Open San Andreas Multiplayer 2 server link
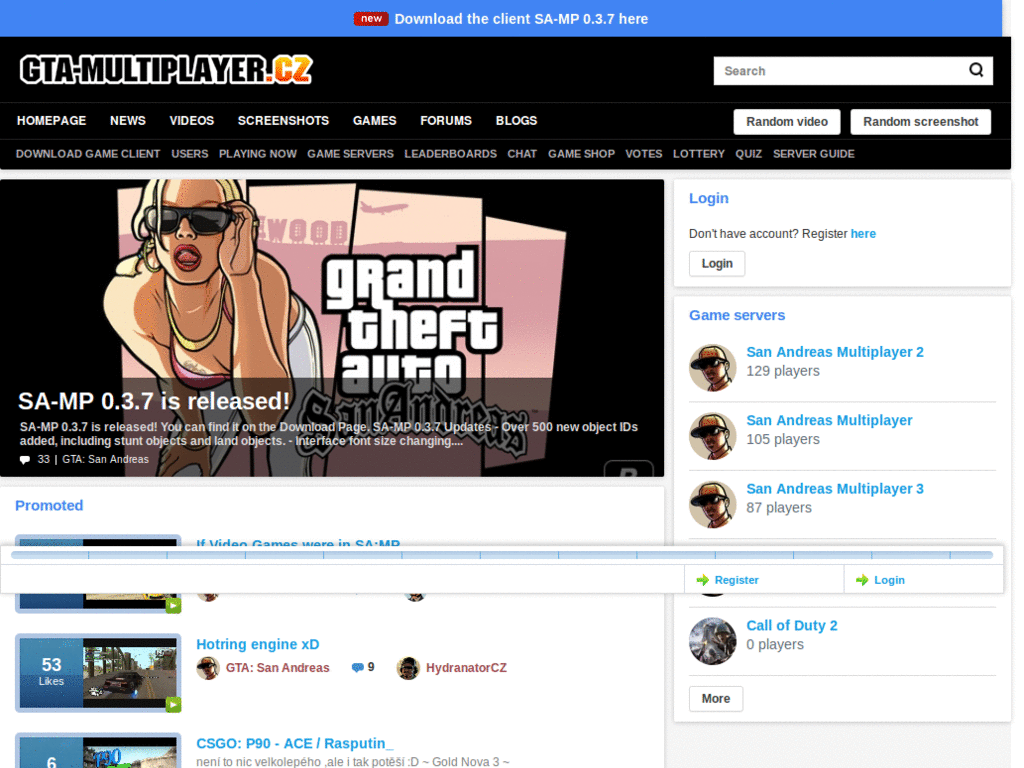This screenshot has width=1024, height=768. 835,352
